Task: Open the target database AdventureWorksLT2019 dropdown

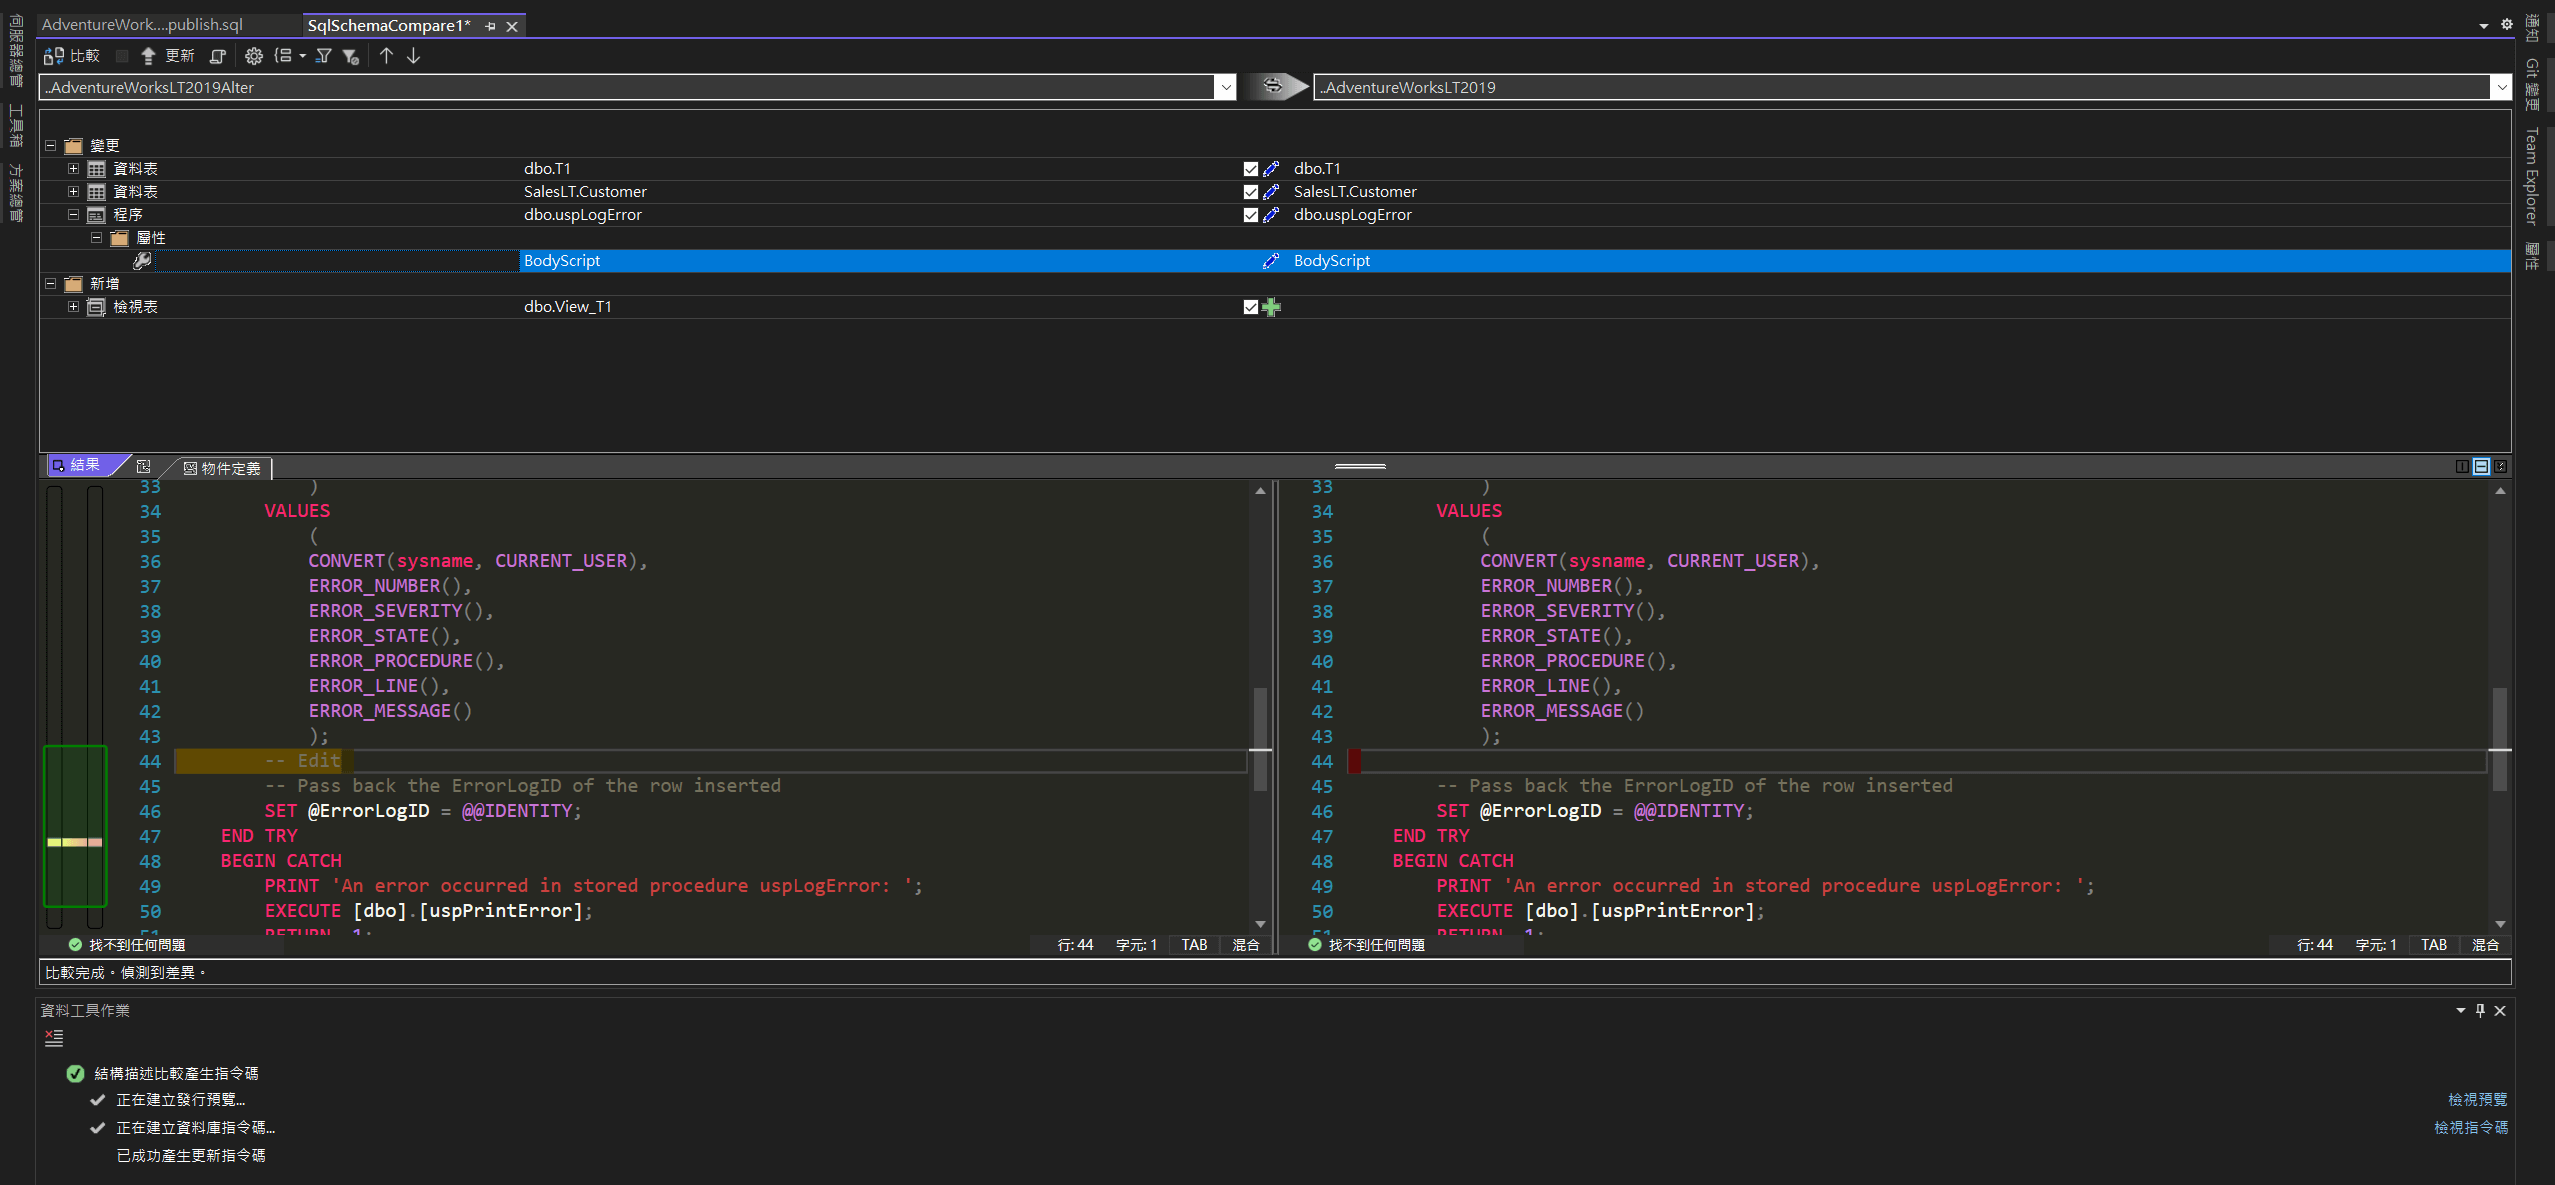Action: point(2501,87)
